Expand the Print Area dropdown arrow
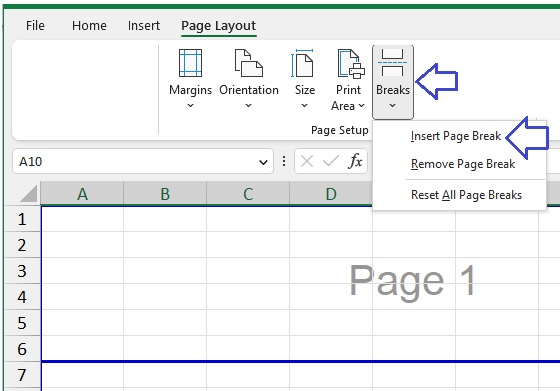Viewport: 560px width, 391px height. [361, 105]
